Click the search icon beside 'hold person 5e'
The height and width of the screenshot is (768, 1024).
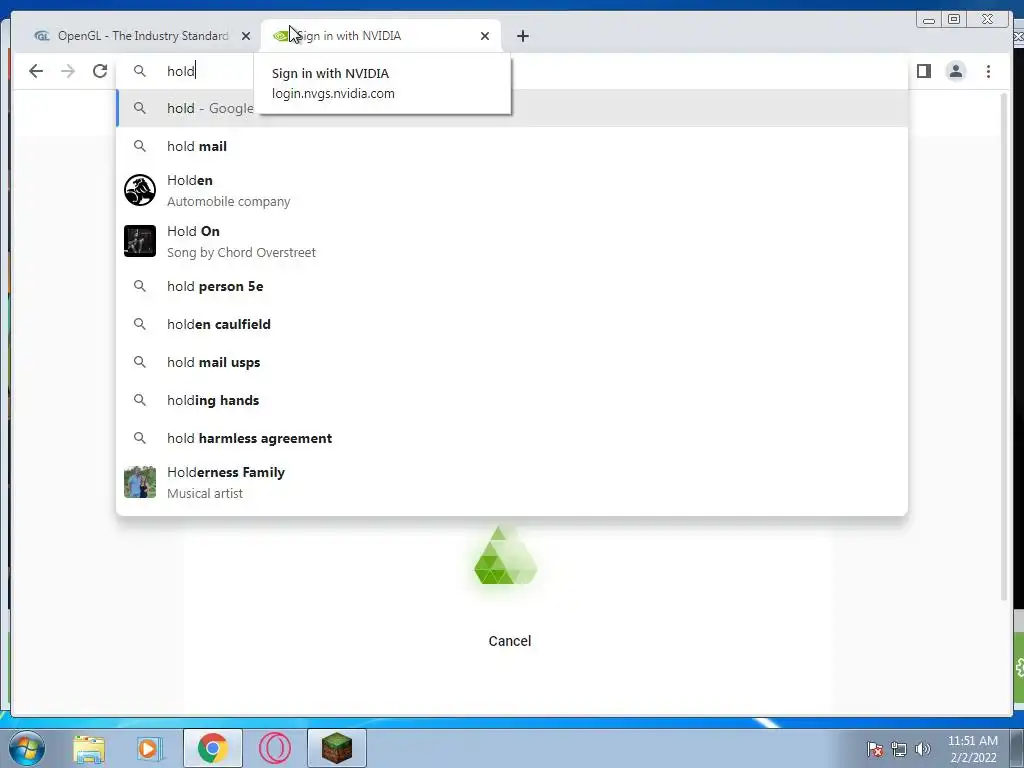click(x=140, y=286)
